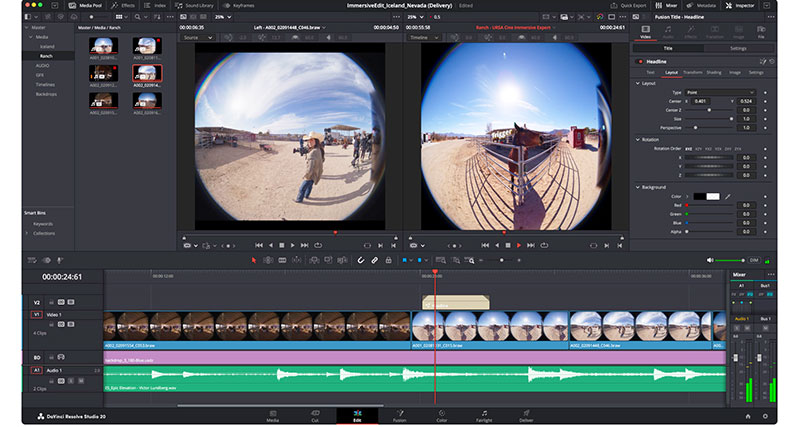Click the Custom Zoom magnifier icon
This screenshot has height=427, width=800.
pyautogui.click(x=470, y=260)
